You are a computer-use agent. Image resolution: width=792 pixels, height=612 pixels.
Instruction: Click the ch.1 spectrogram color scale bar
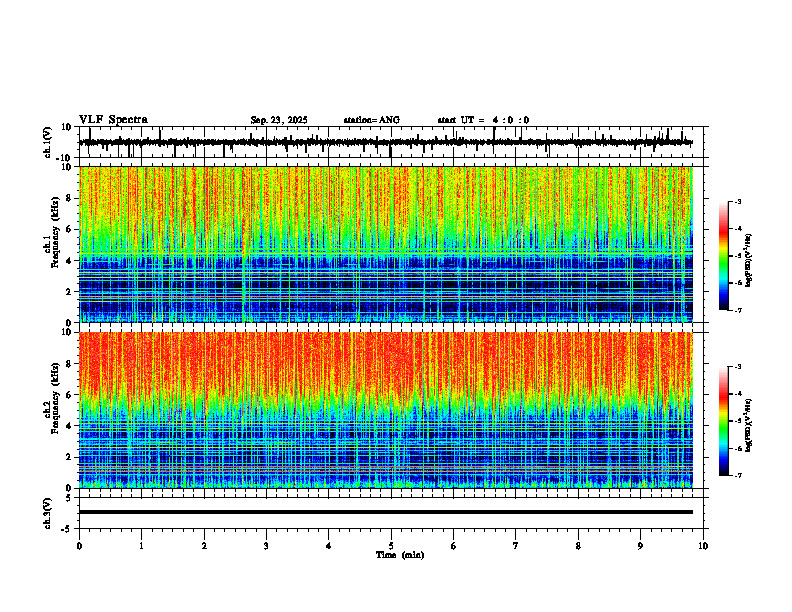(x=724, y=256)
